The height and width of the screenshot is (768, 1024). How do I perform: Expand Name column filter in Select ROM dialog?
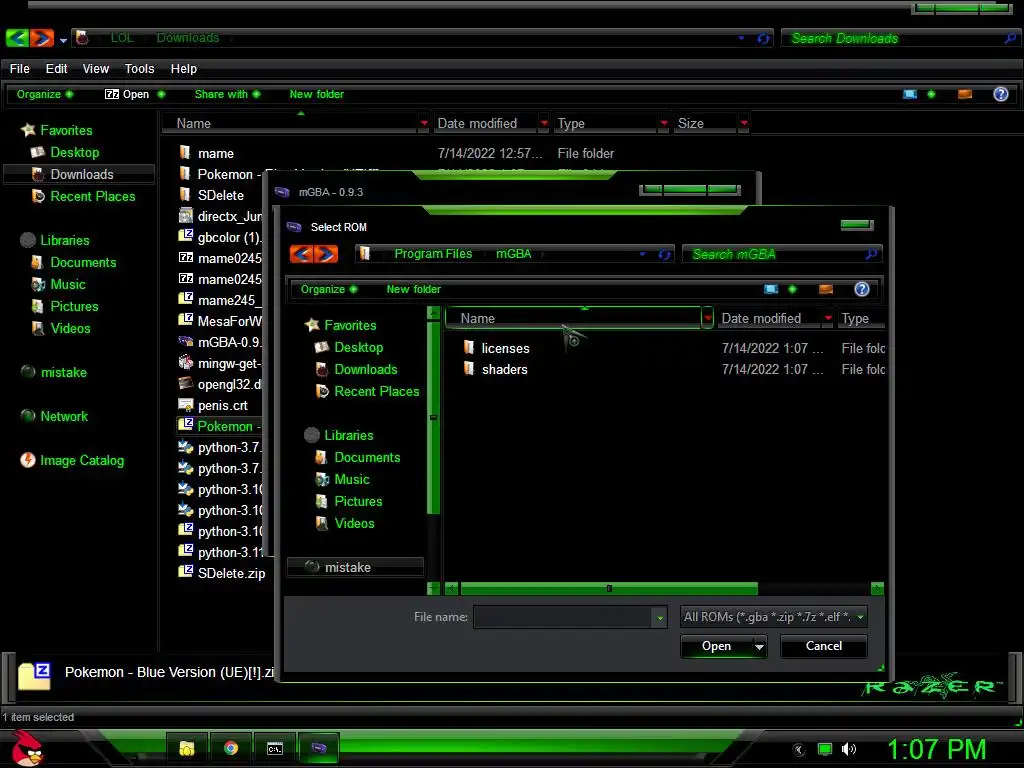[x=707, y=319]
